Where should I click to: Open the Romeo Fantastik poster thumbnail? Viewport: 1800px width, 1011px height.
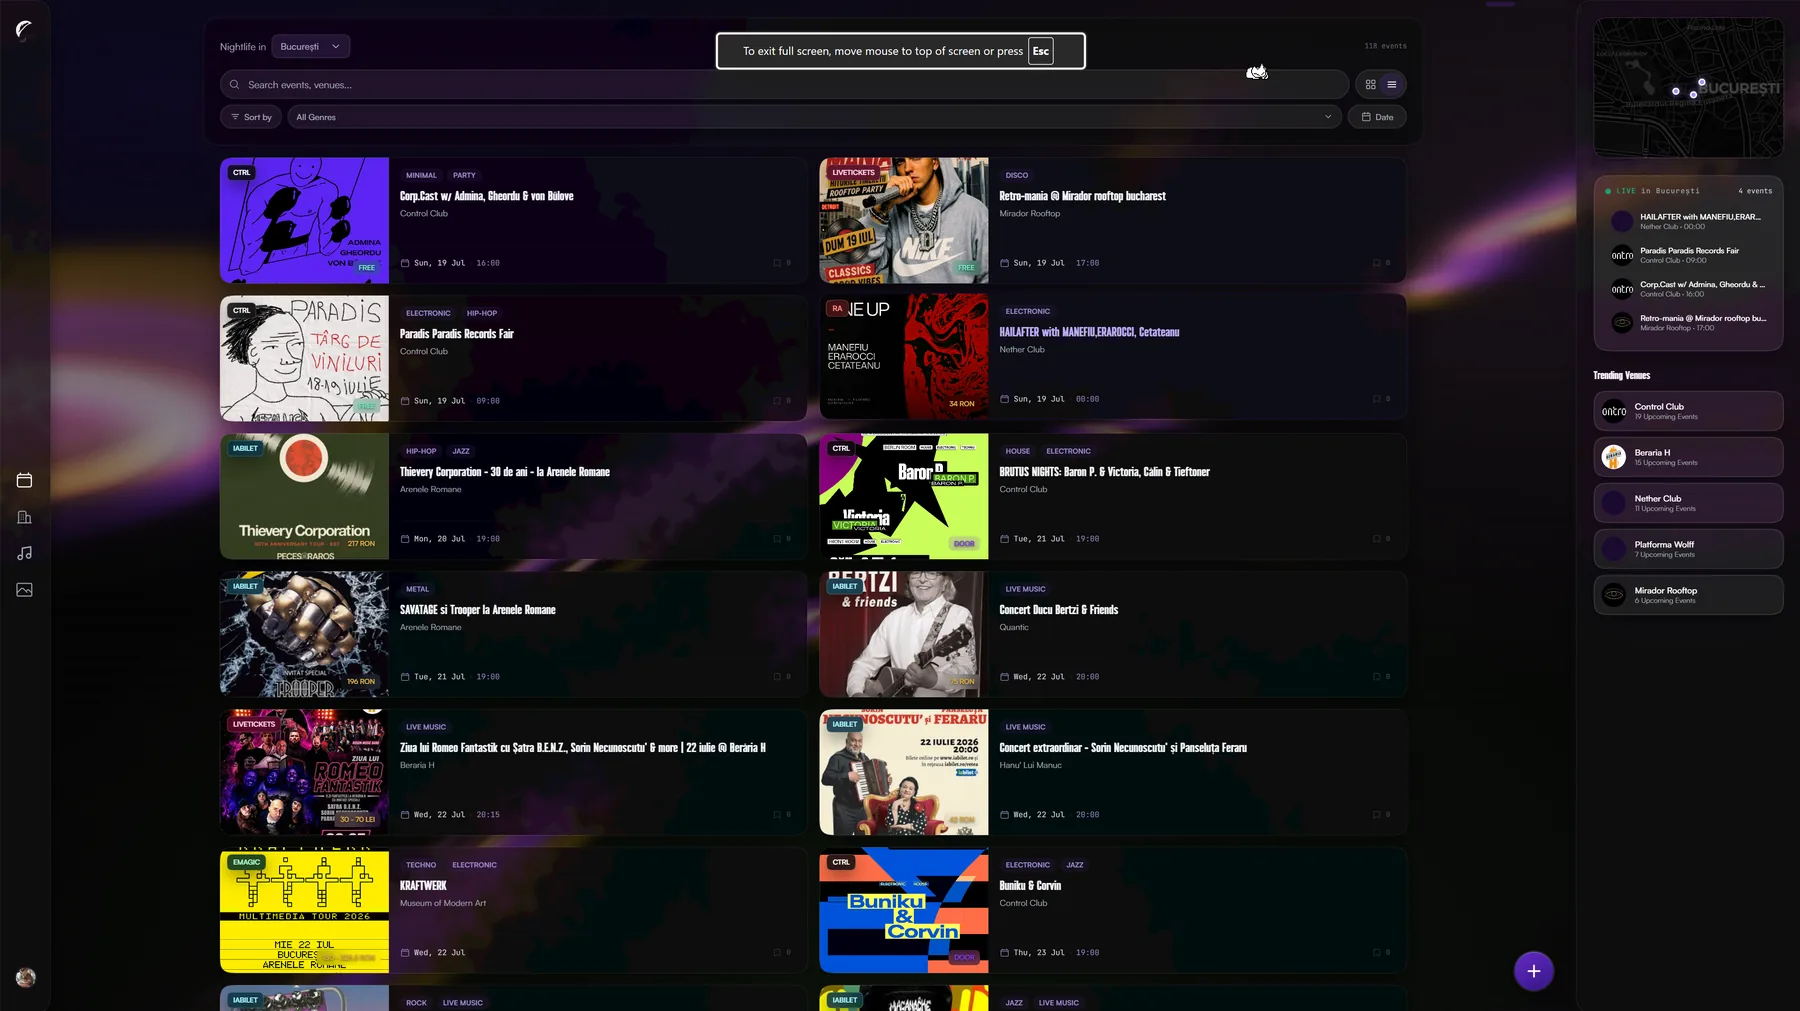point(304,772)
